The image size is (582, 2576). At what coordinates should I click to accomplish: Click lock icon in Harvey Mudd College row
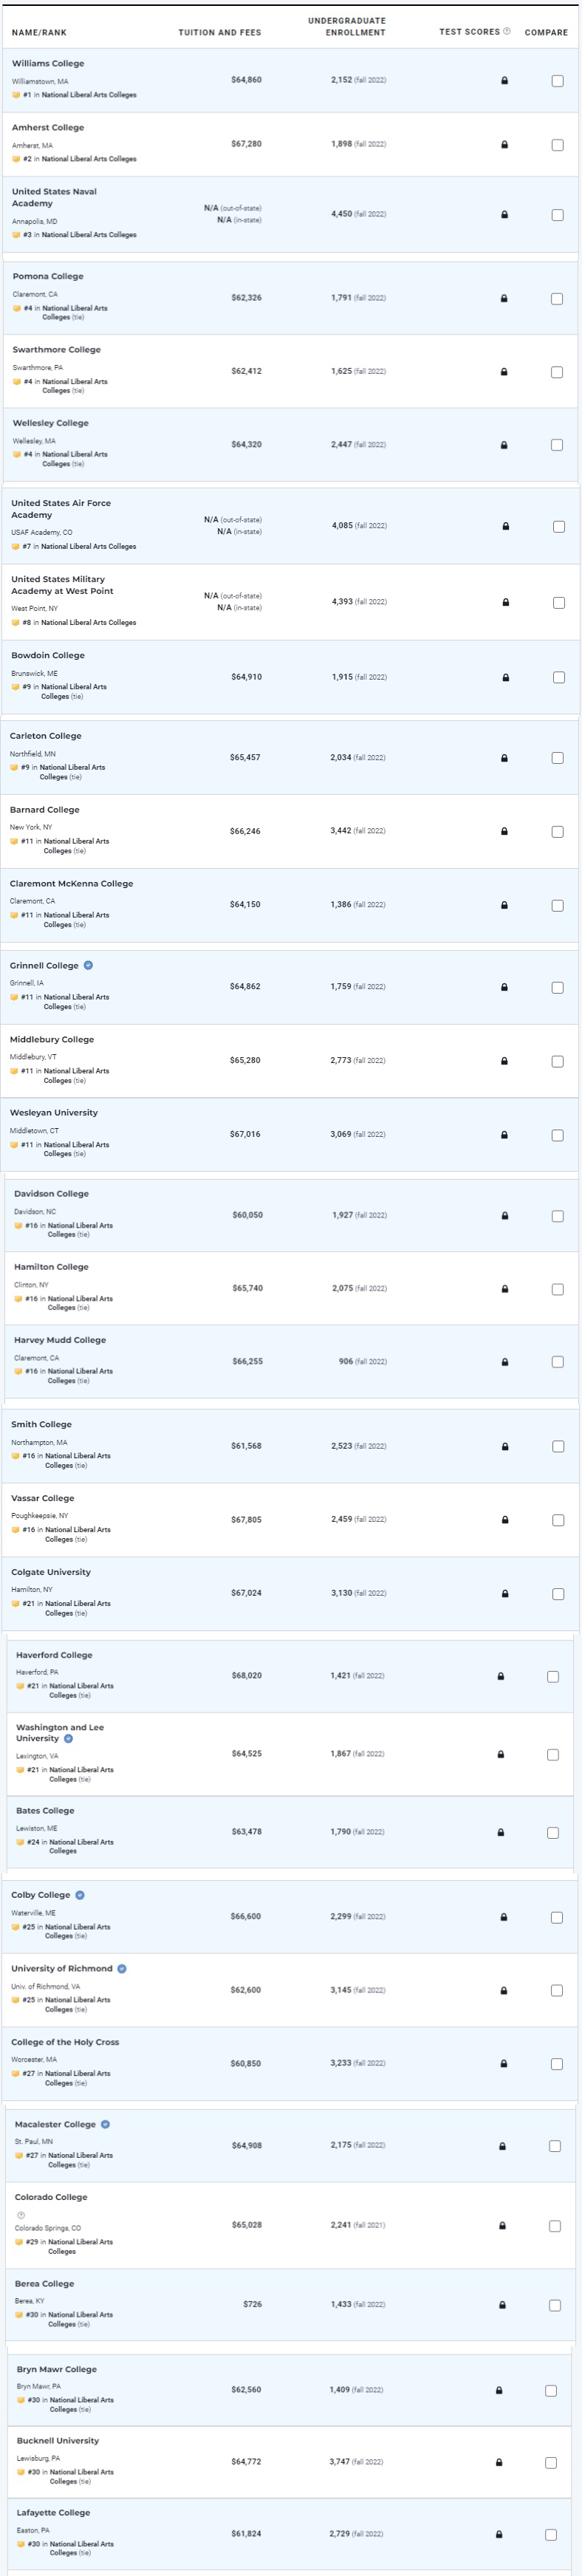pos(504,1362)
